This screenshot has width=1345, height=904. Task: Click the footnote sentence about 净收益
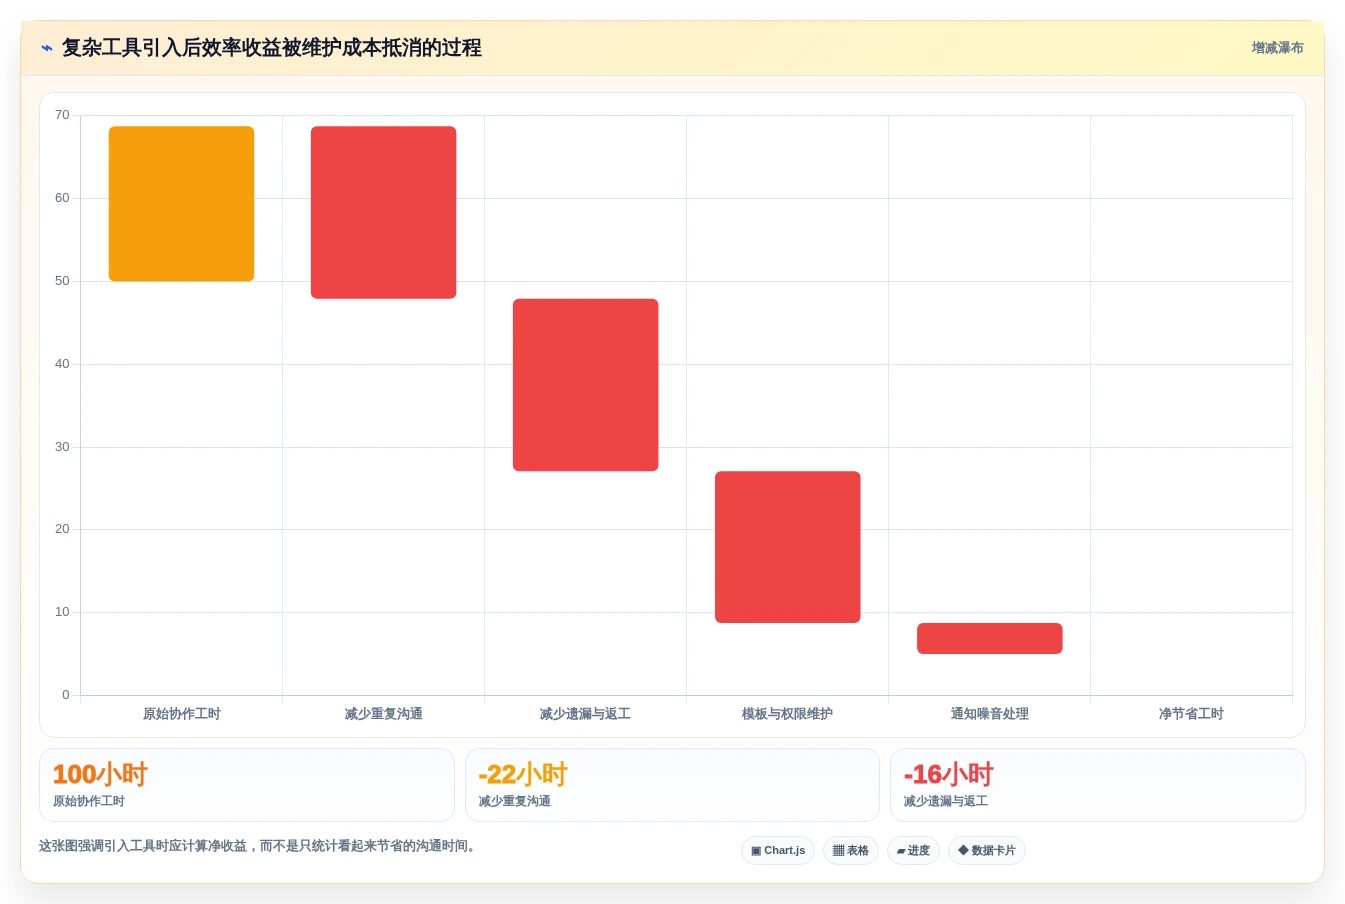[259, 846]
